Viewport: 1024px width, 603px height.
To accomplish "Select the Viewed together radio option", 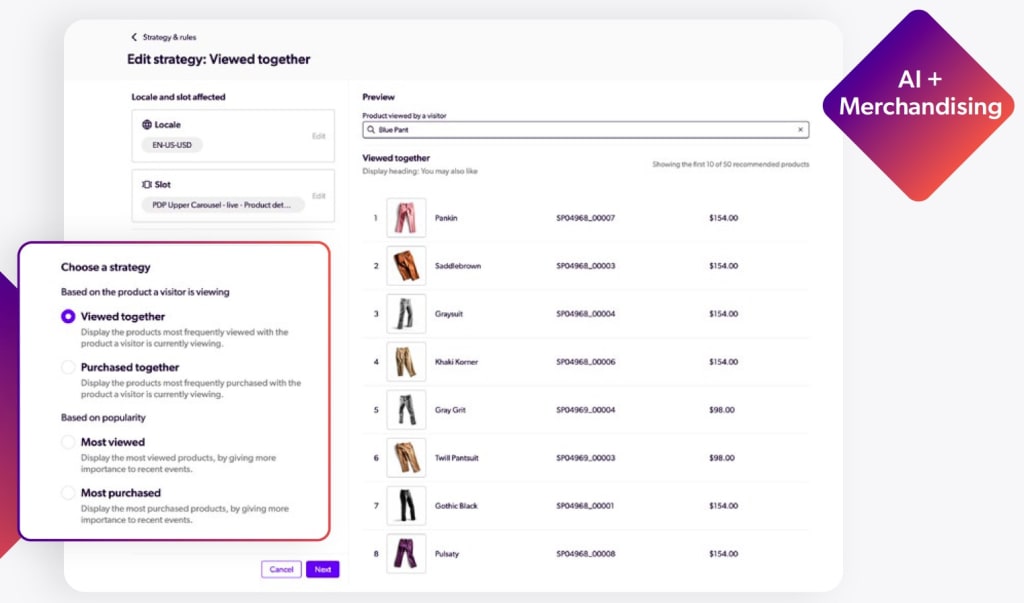I will tap(68, 317).
